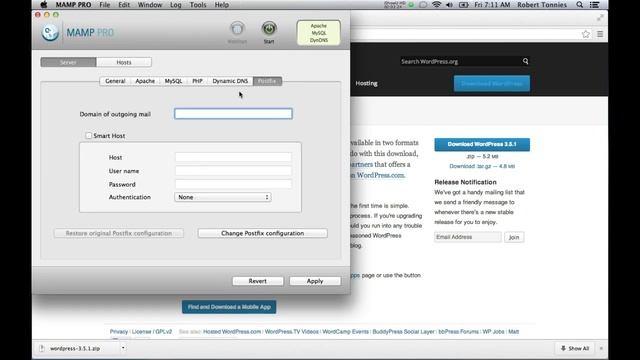
Task: Open the MAMP PRO application menu
Action: coord(73,5)
